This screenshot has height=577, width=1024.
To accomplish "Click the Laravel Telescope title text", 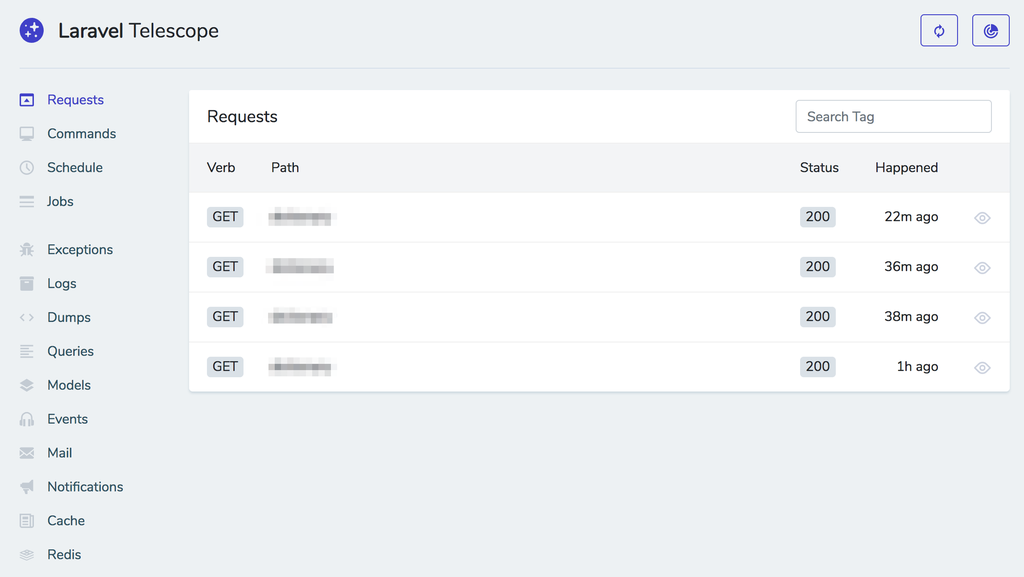I will point(138,31).
